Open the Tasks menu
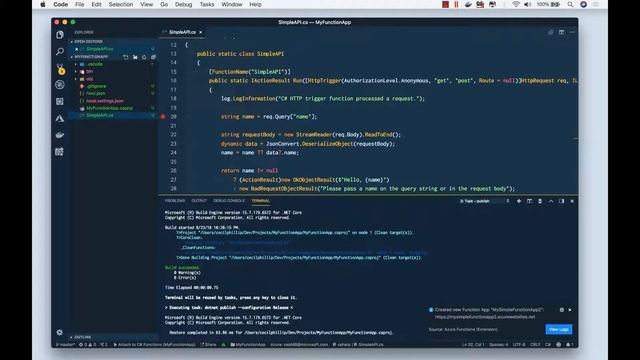 [207, 4]
